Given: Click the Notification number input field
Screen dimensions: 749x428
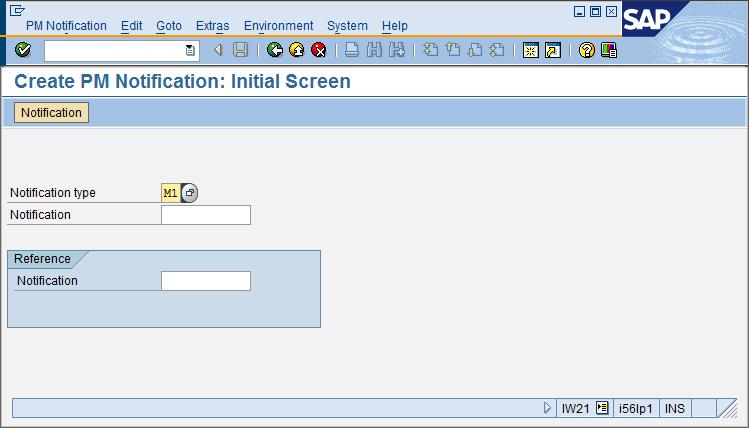Looking at the screenshot, I should [206, 215].
